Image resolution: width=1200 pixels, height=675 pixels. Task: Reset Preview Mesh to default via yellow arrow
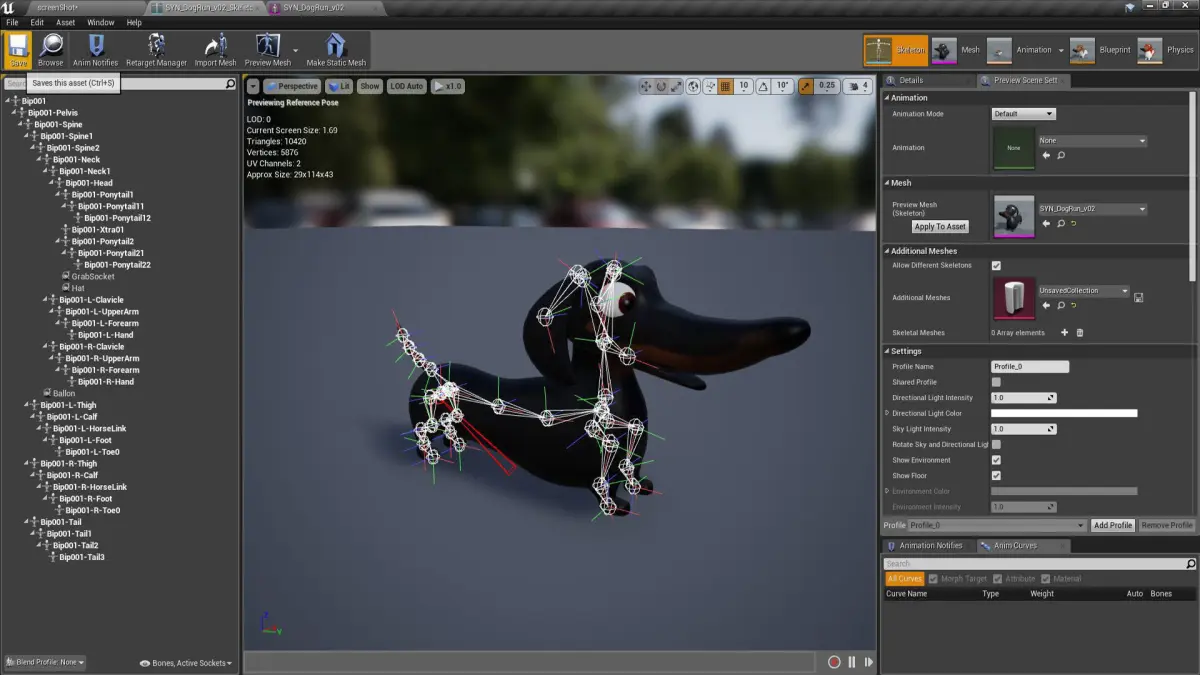point(1074,223)
